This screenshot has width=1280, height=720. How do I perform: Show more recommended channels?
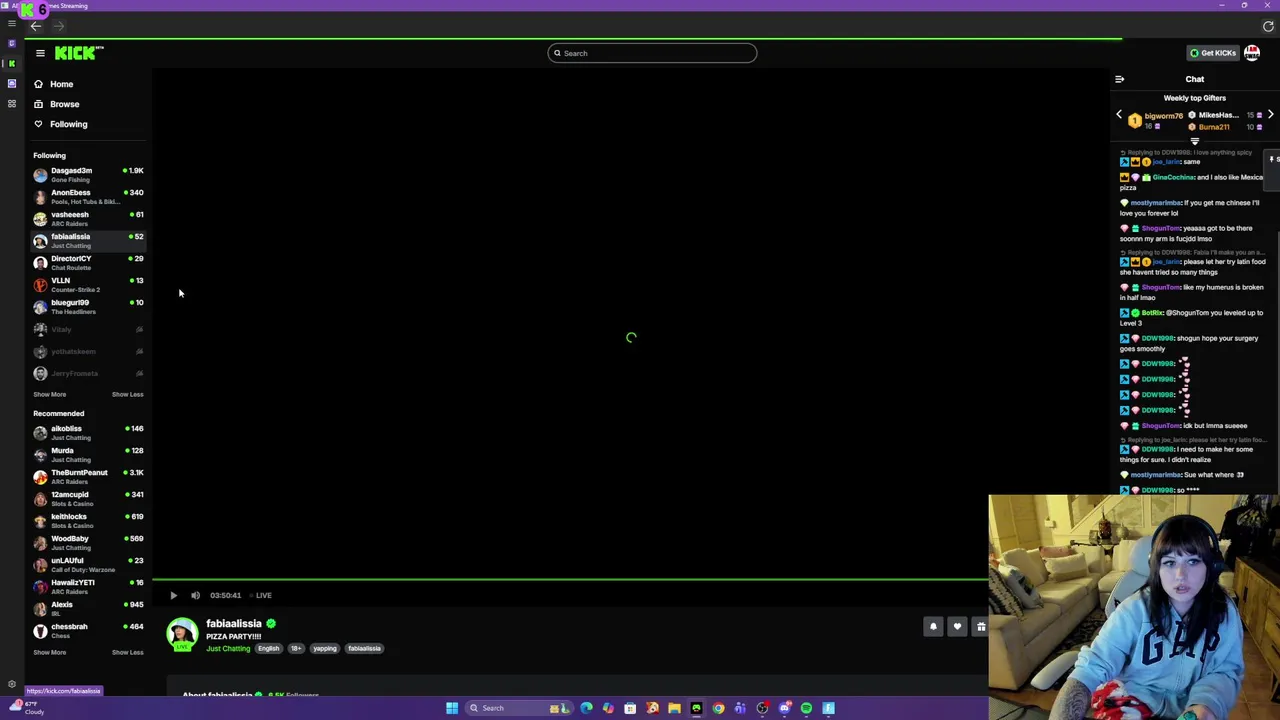point(49,652)
